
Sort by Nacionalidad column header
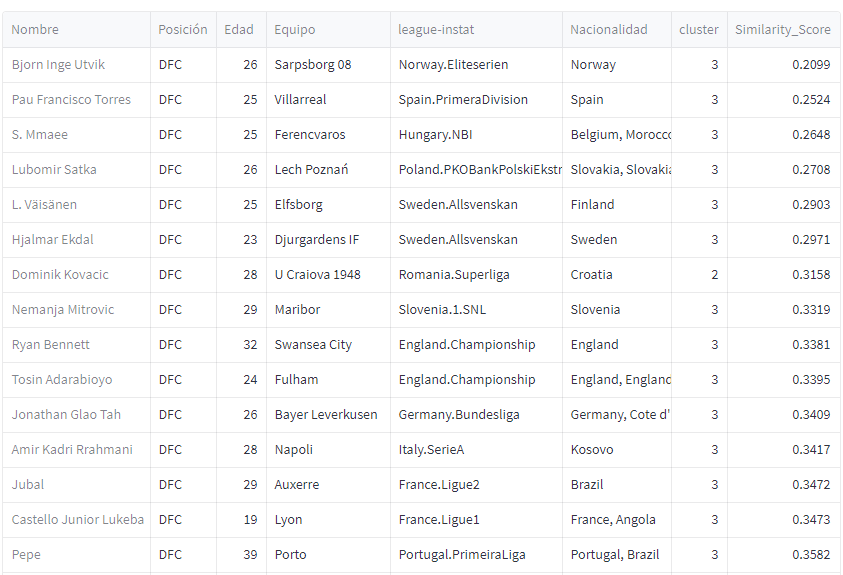tap(617, 30)
